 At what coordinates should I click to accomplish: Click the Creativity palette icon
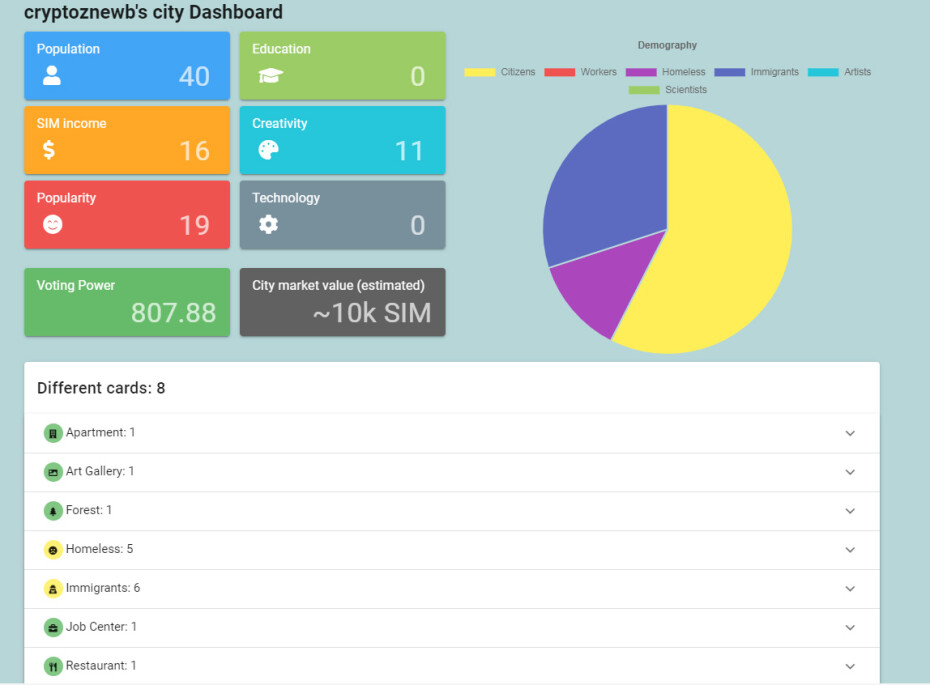[x=268, y=150]
